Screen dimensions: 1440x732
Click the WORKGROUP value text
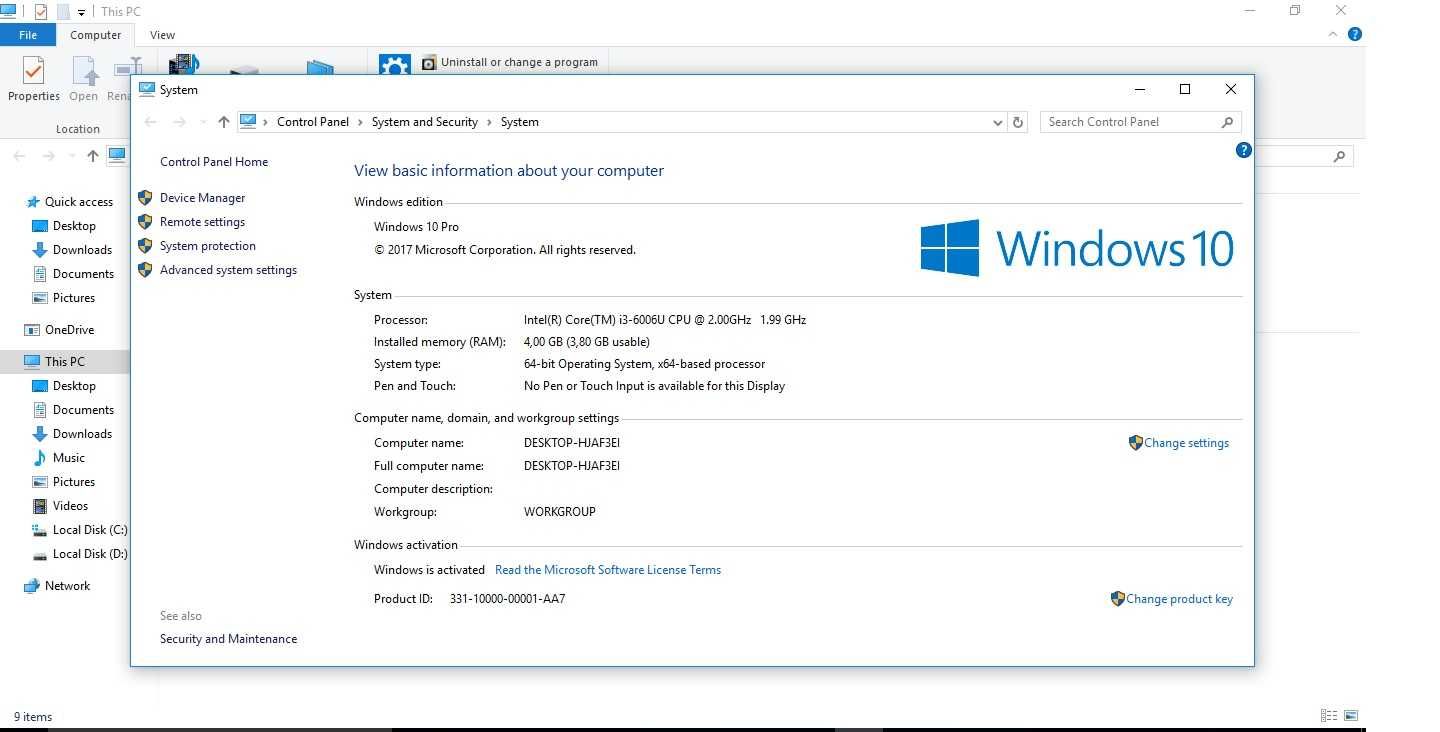click(560, 512)
